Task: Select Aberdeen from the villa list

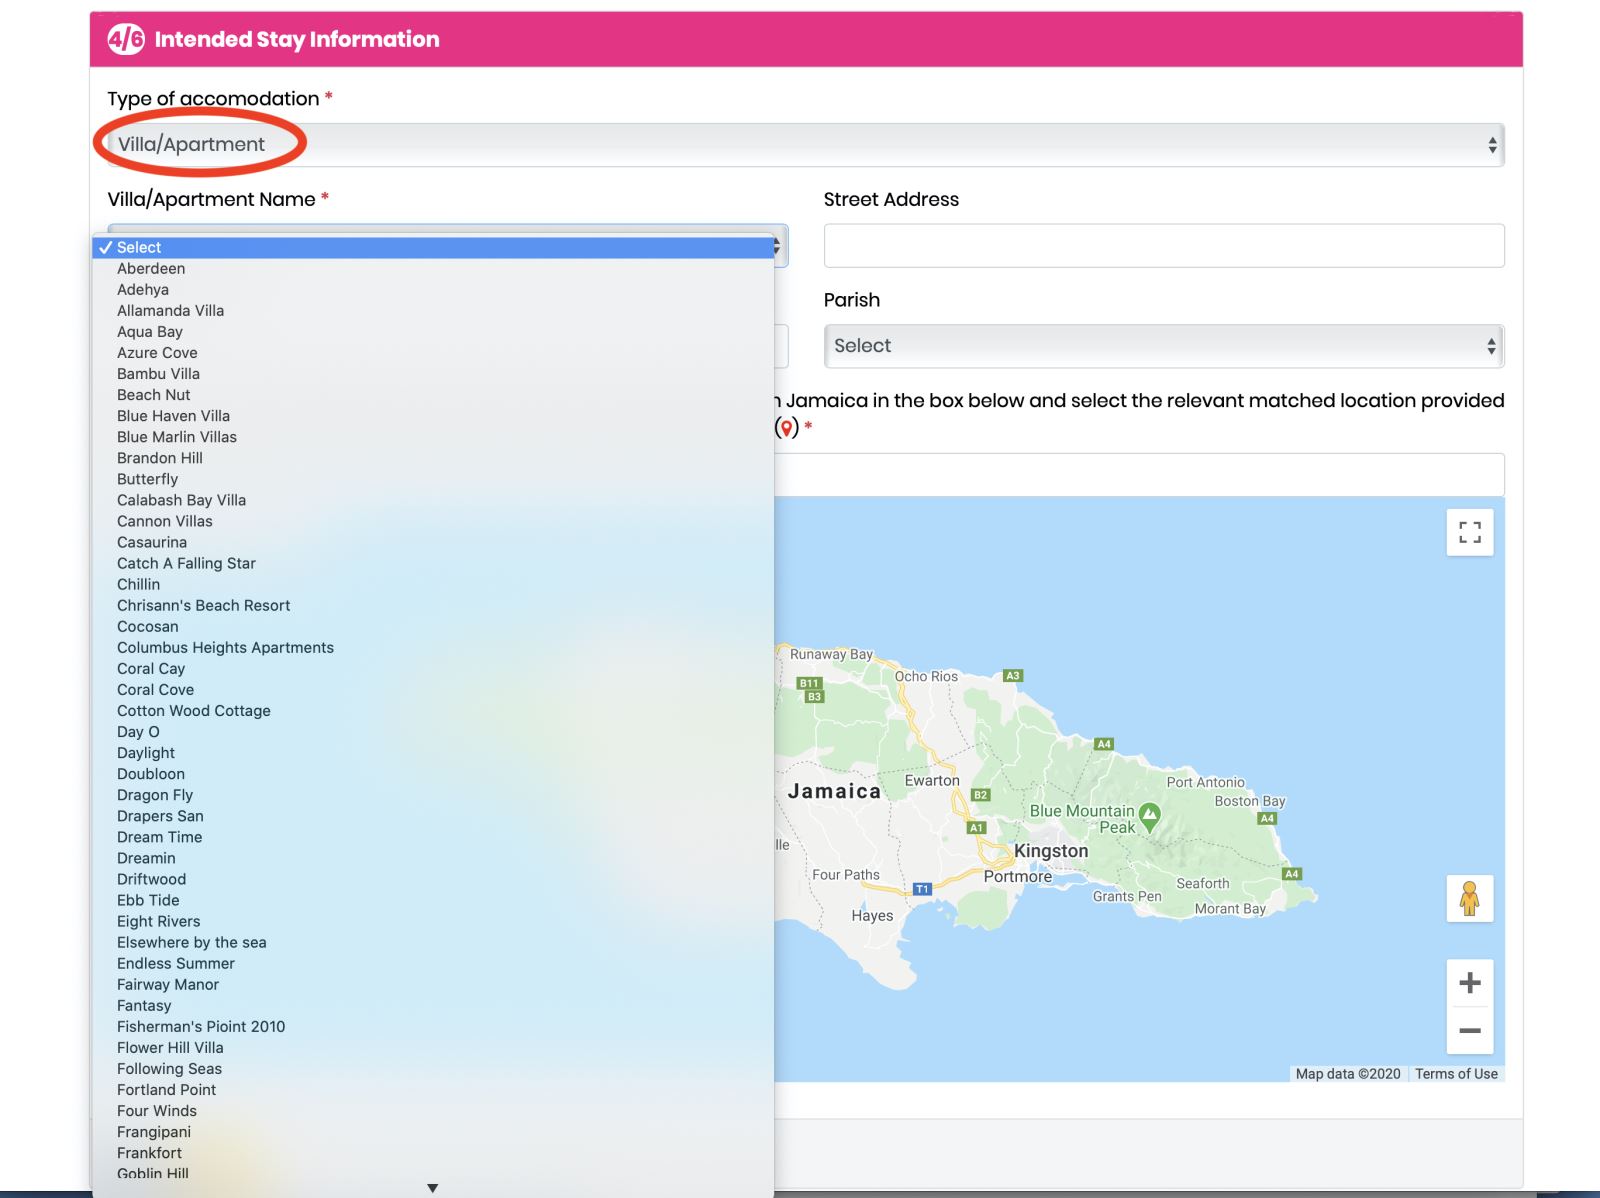Action: tap(151, 268)
